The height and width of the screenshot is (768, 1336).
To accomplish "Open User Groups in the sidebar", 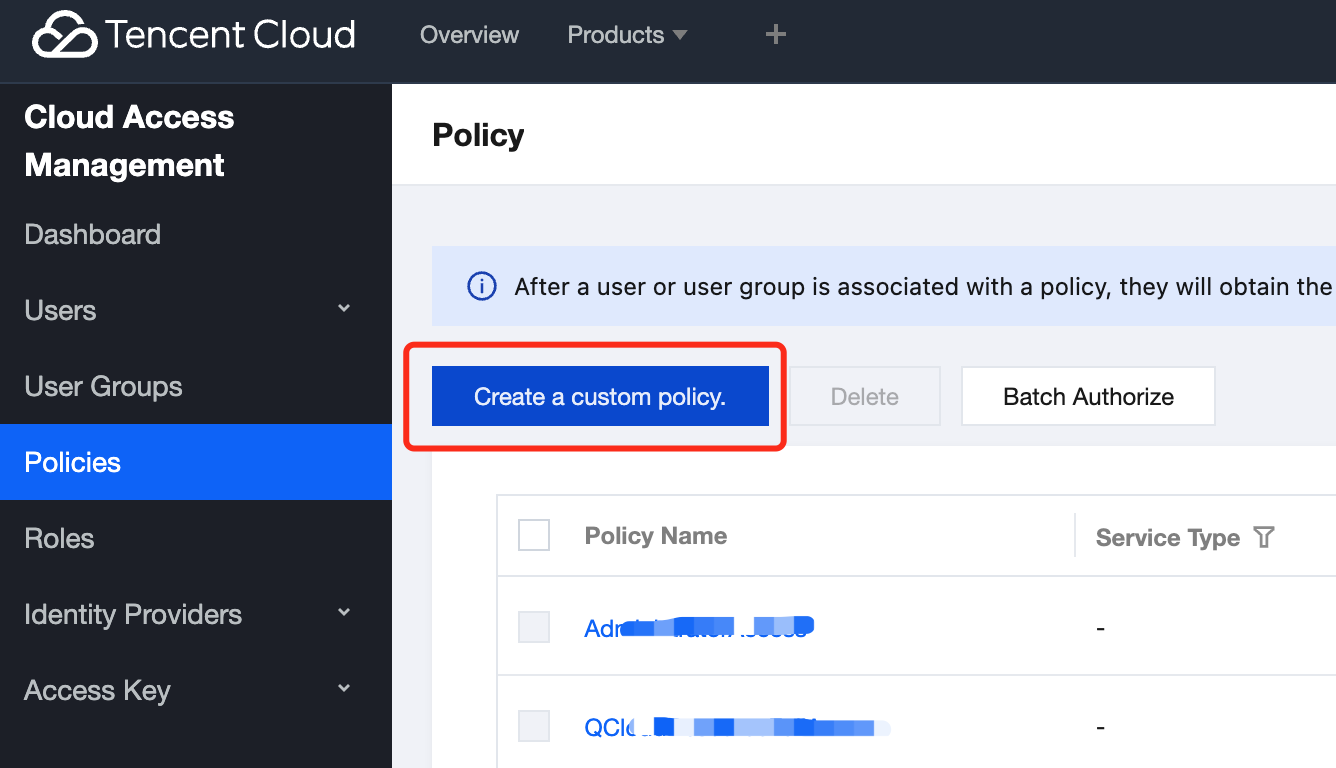I will pyautogui.click(x=103, y=387).
